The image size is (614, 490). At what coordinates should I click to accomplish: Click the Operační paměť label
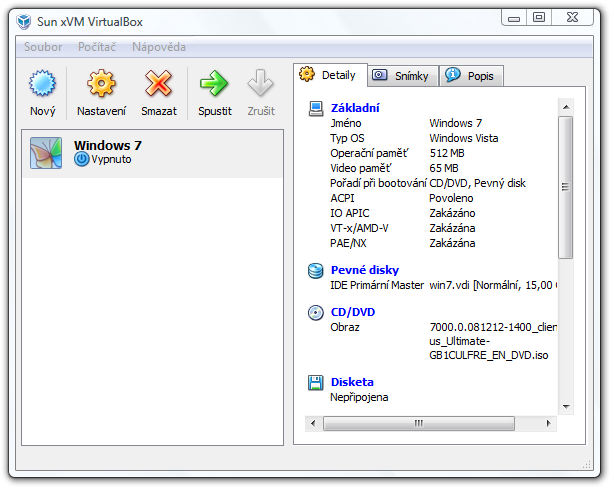[369, 153]
